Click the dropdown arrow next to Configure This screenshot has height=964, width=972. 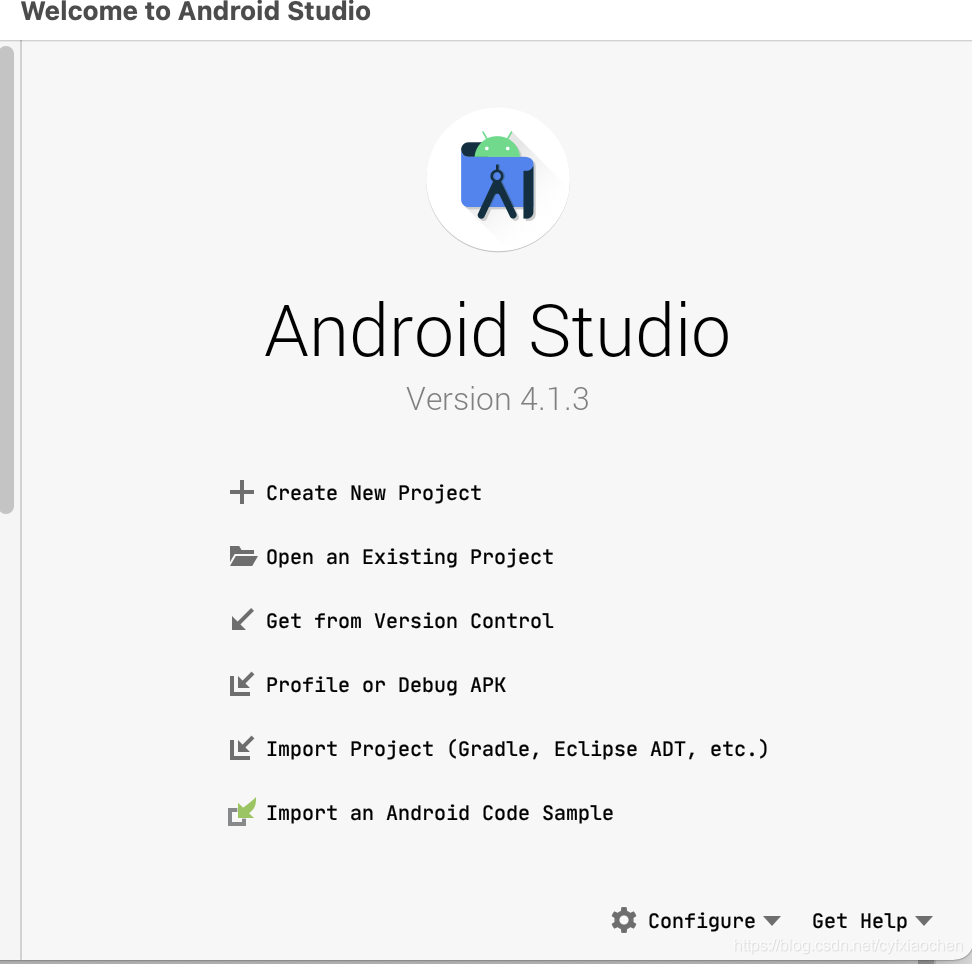(x=772, y=921)
